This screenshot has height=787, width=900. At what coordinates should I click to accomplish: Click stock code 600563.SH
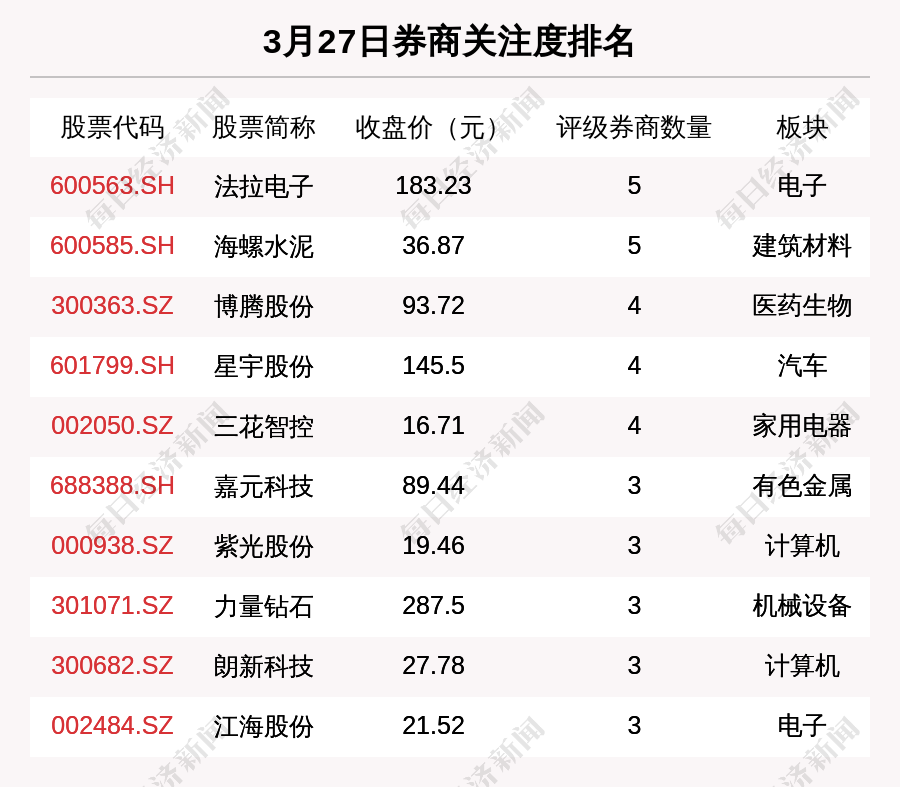tap(112, 186)
